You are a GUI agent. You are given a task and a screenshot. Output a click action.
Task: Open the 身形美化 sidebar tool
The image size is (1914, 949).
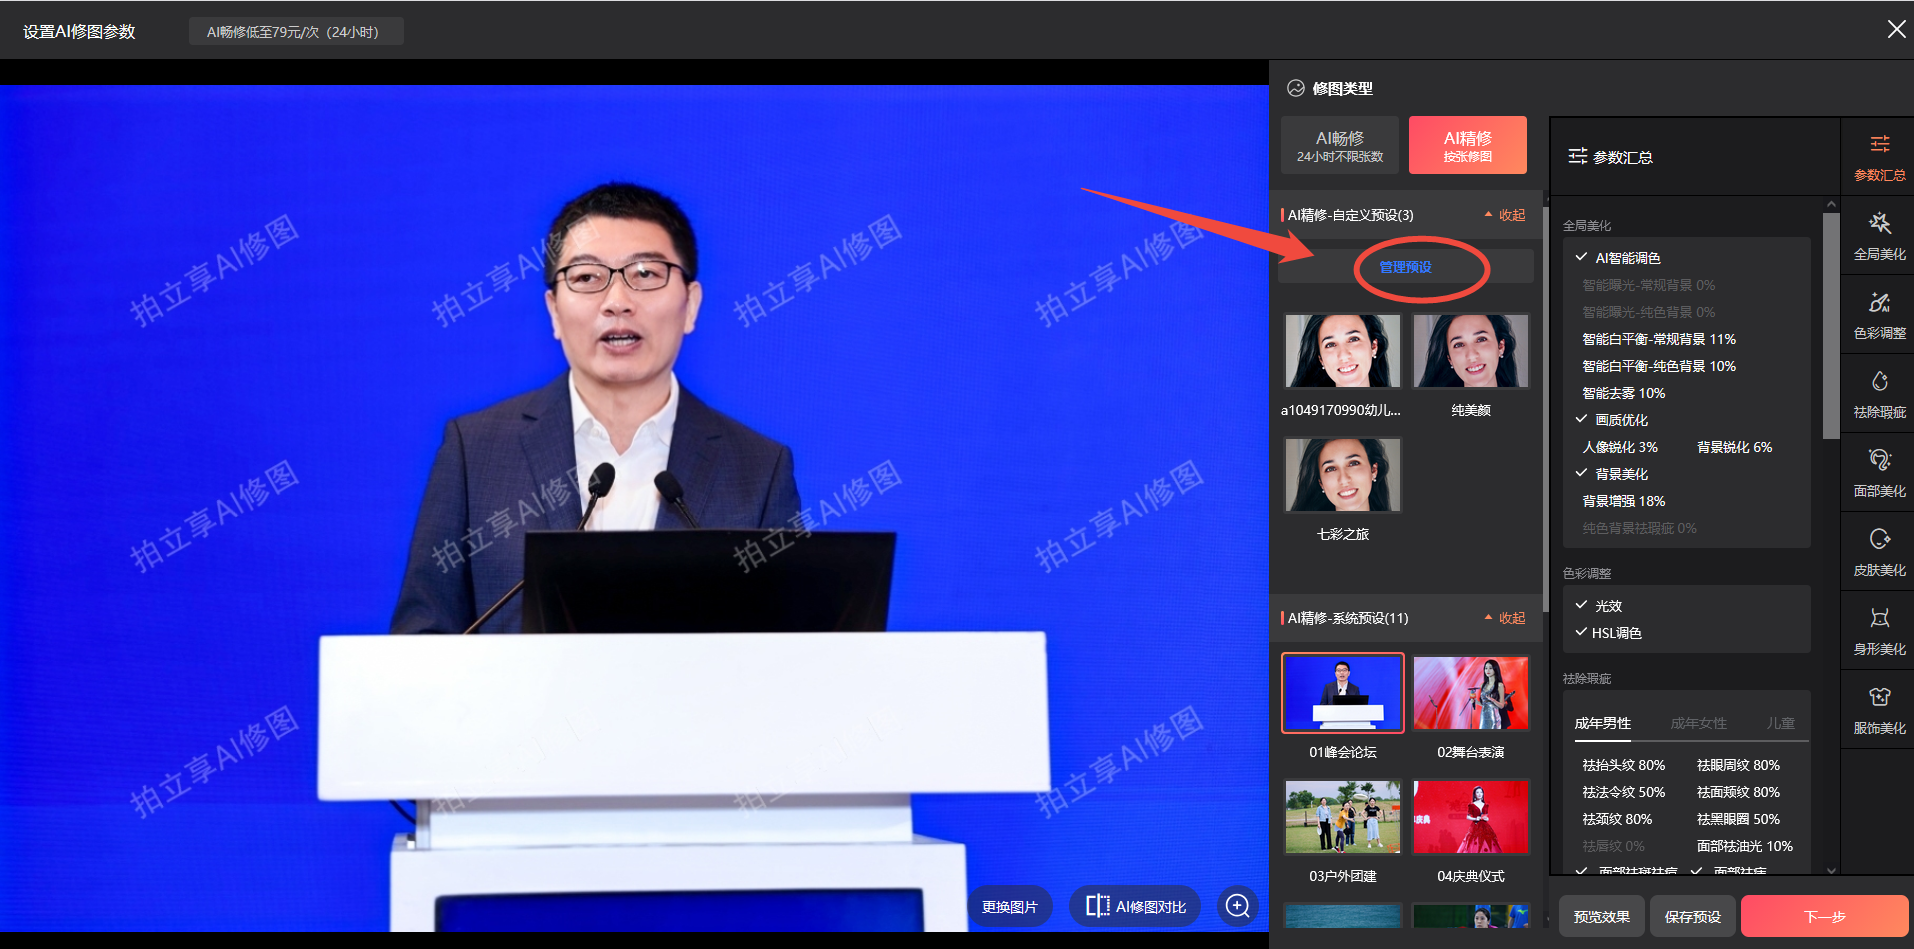point(1879,631)
